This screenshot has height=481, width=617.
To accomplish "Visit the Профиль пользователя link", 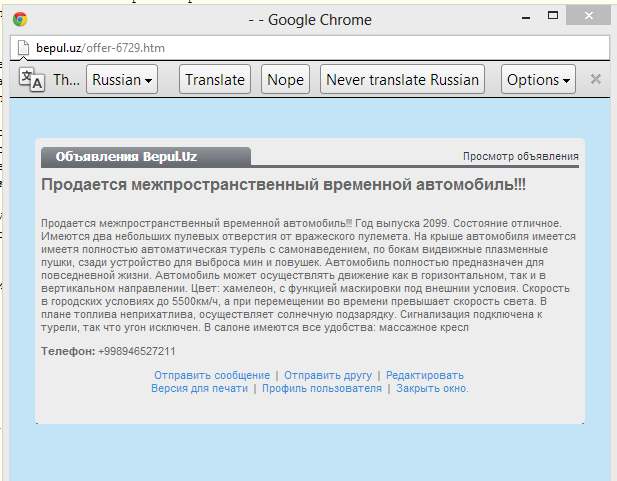I will pos(322,388).
